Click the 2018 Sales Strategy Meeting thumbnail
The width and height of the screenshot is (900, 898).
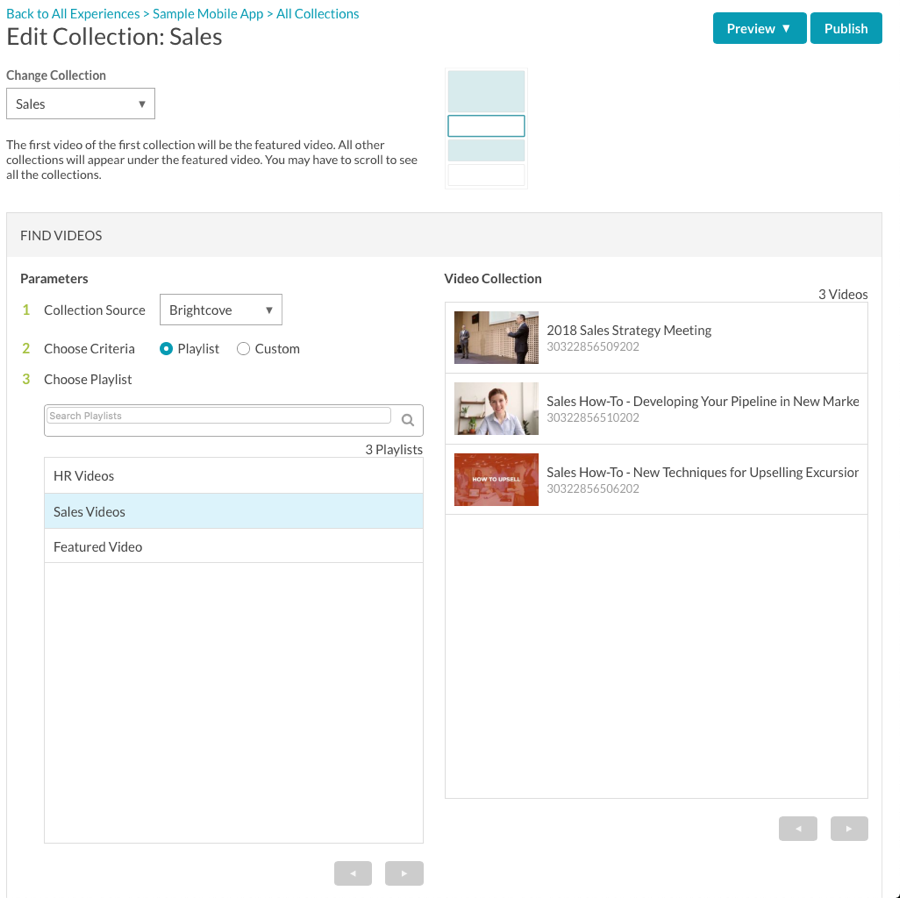[x=496, y=337]
